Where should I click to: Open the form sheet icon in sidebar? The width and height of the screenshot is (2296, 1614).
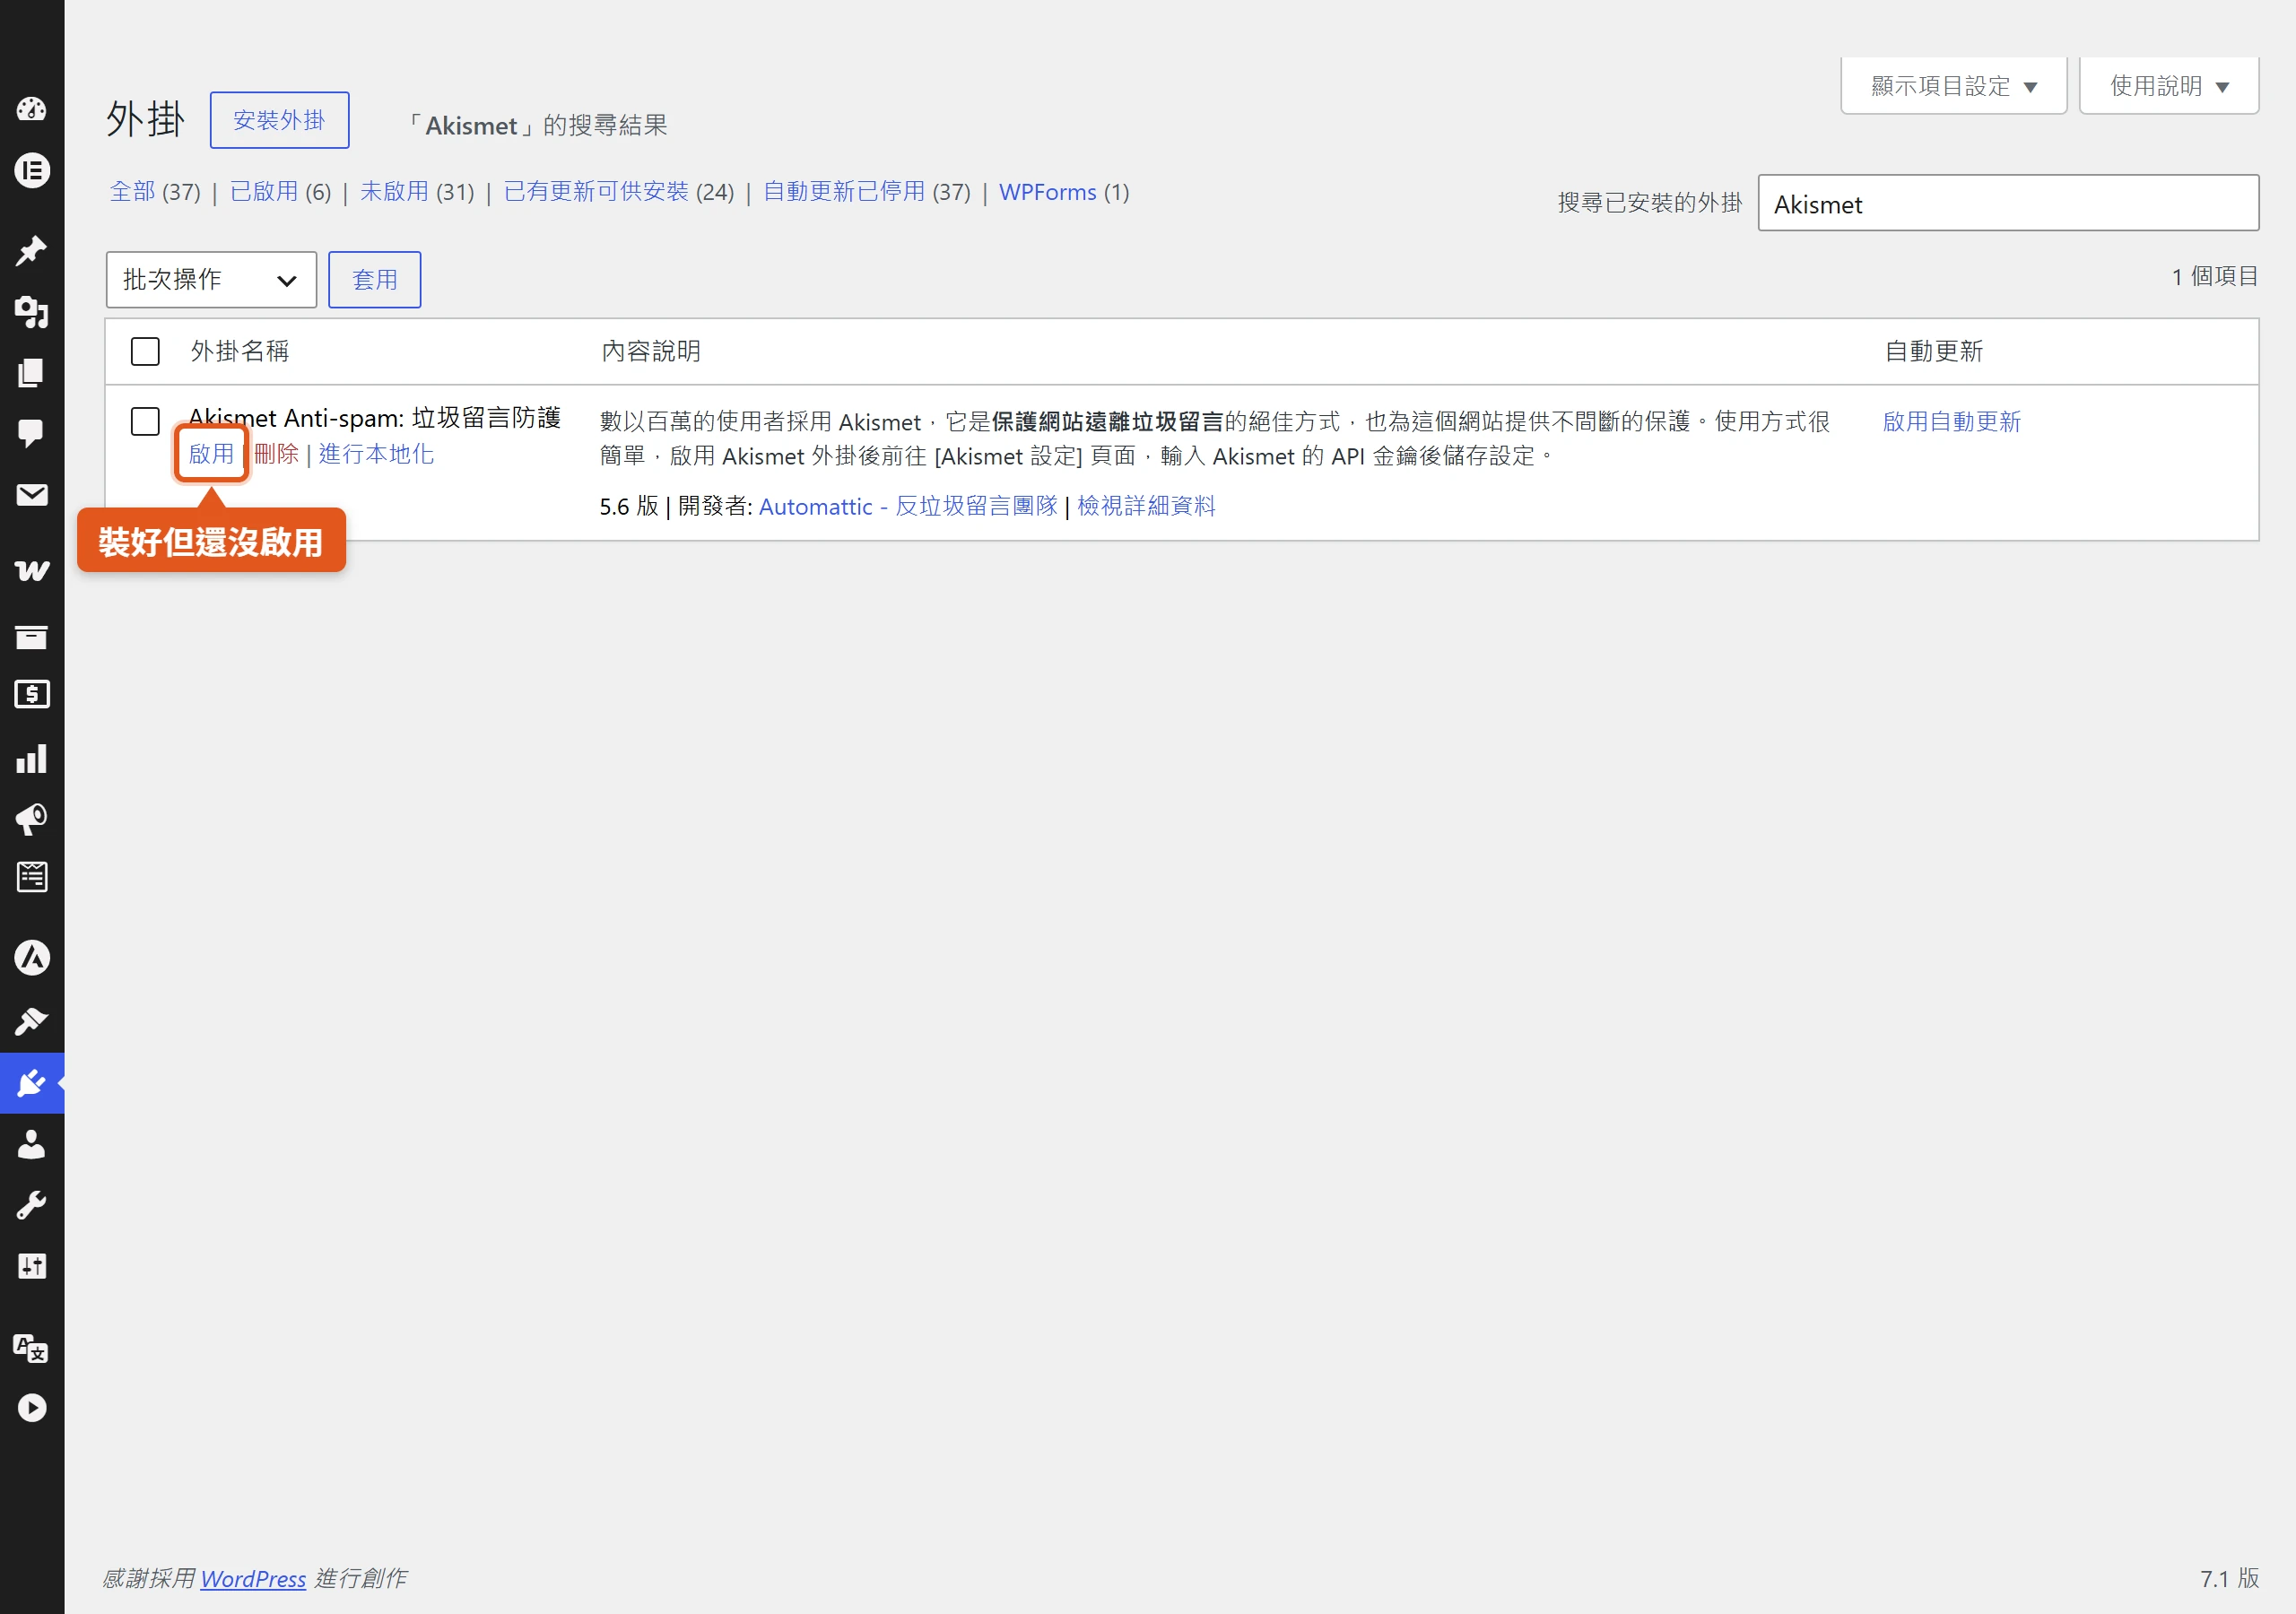(x=32, y=877)
